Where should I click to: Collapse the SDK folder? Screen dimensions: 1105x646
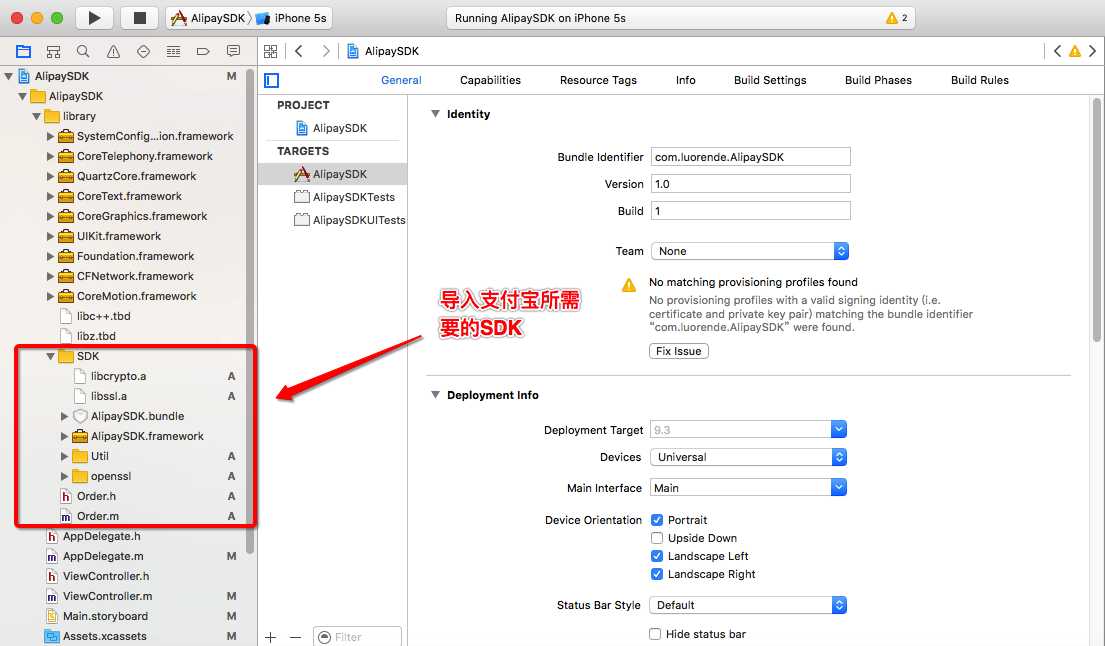tap(51, 356)
